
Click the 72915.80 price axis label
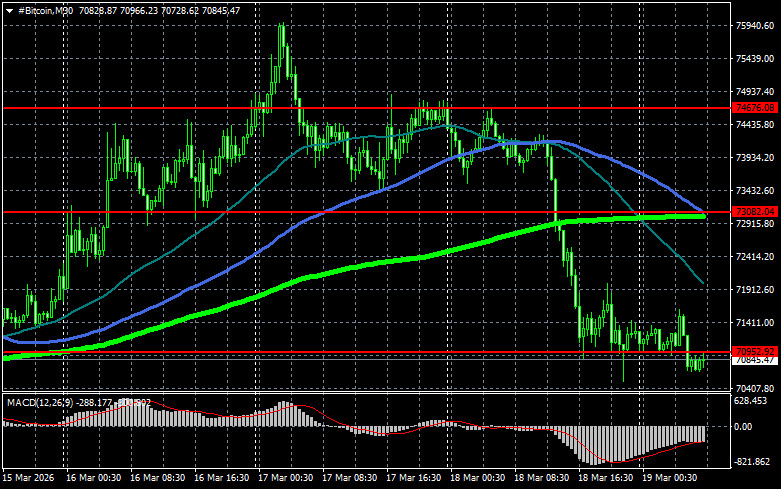(755, 224)
